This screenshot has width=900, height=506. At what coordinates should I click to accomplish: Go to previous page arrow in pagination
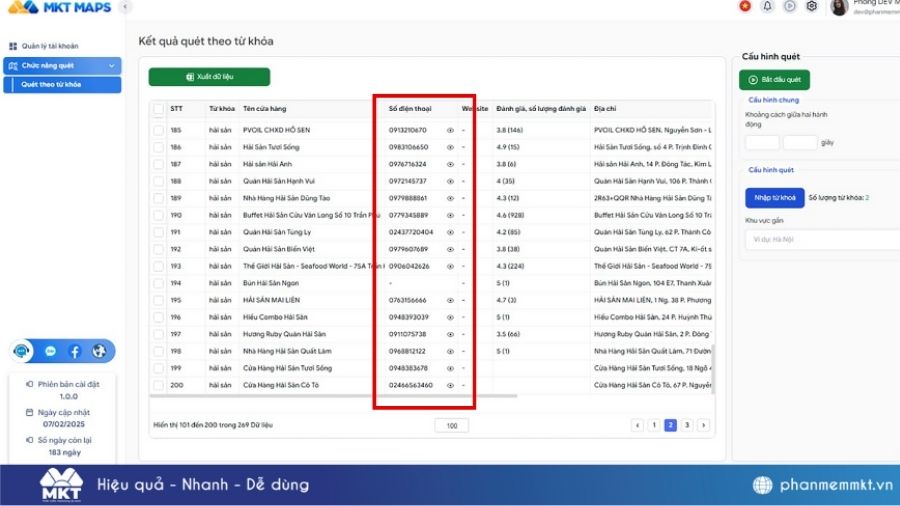point(637,425)
